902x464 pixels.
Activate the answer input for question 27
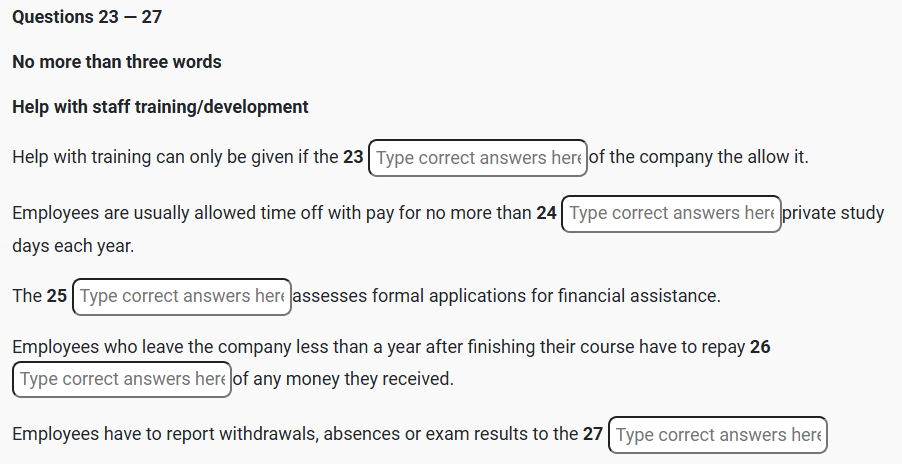coord(717,435)
